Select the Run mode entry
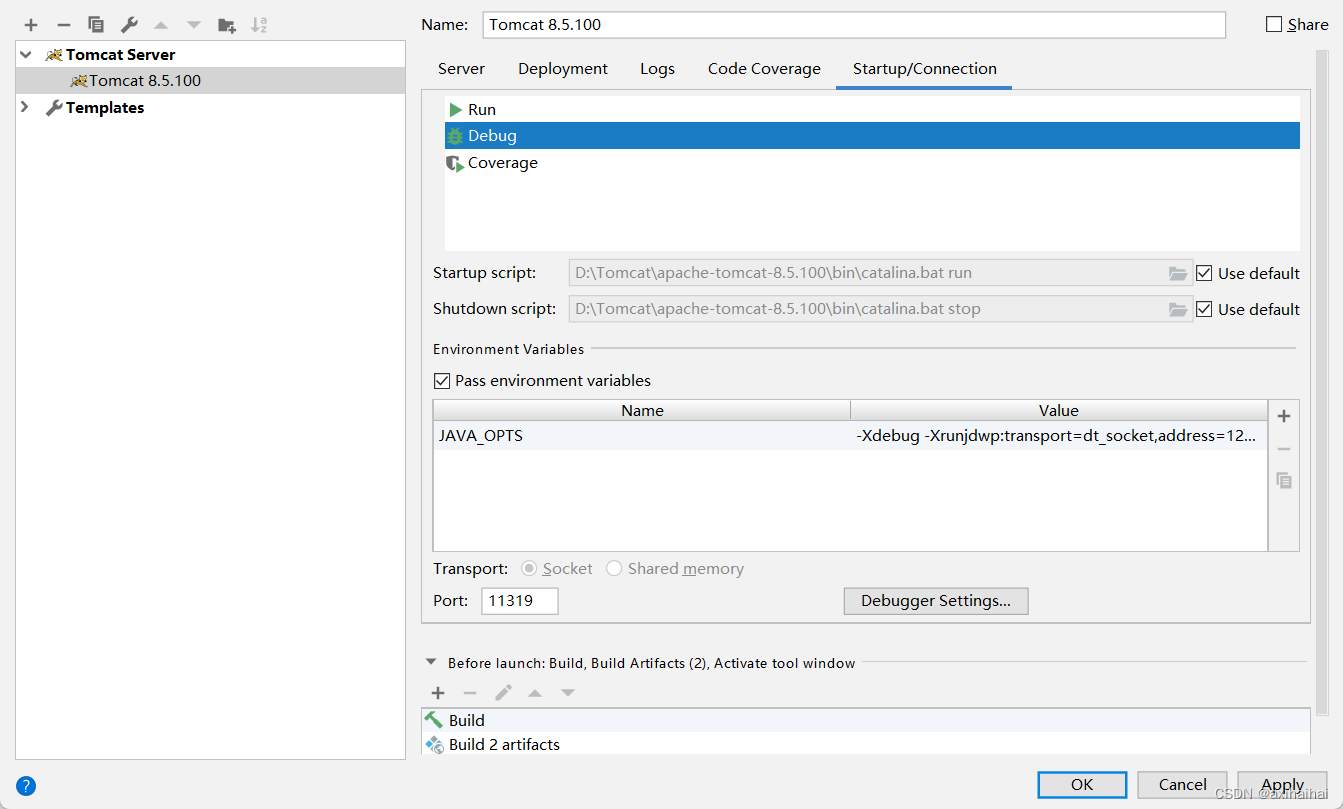Viewport: 1343px width, 809px height. [x=872, y=109]
